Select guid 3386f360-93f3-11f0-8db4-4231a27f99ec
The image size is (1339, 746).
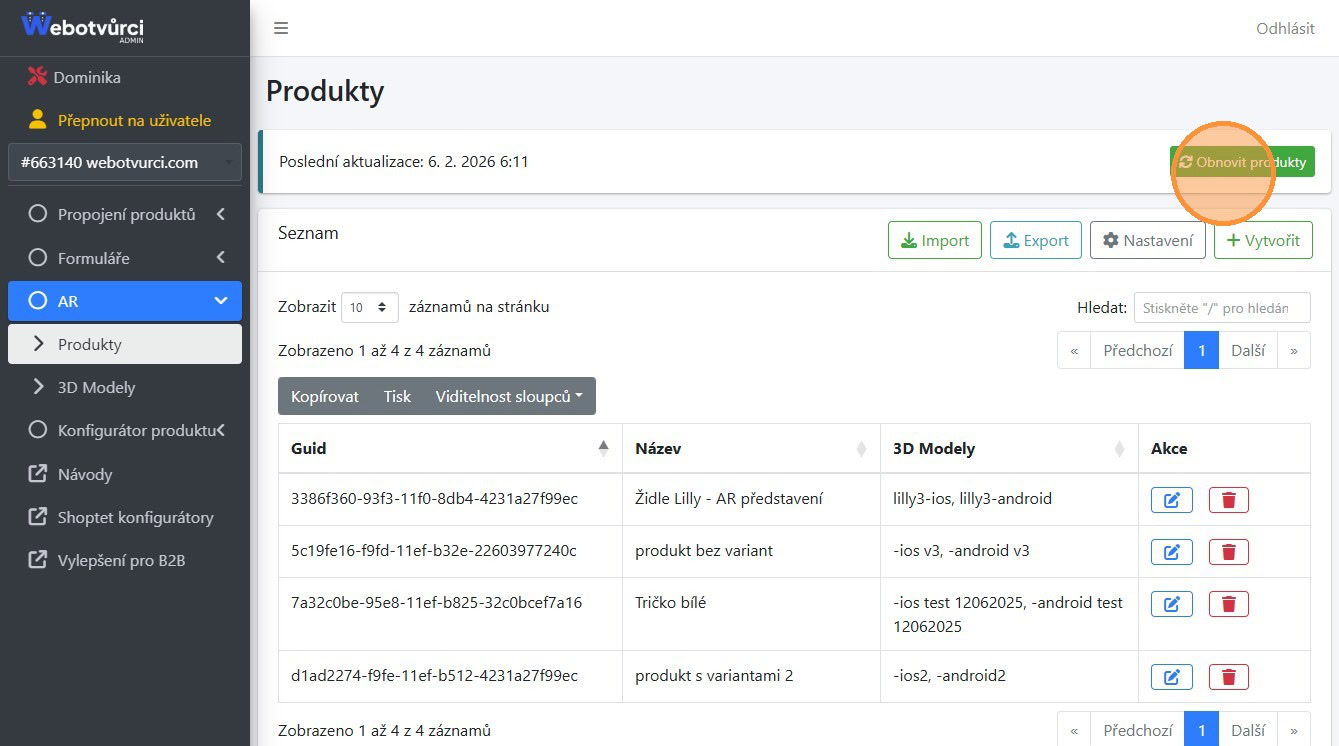click(x=434, y=498)
